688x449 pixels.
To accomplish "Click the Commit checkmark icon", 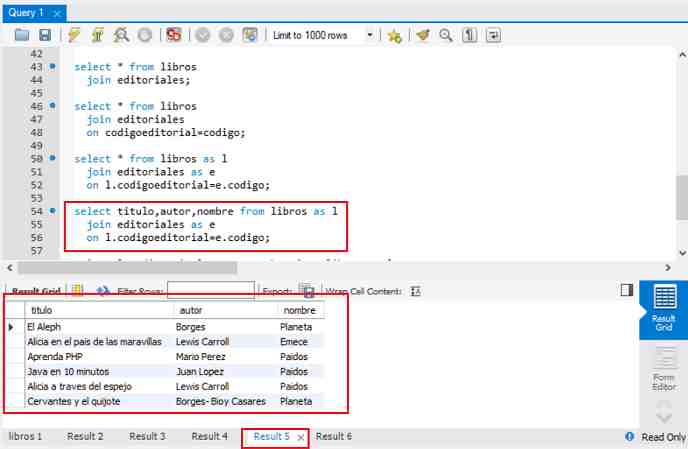I will [x=203, y=35].
